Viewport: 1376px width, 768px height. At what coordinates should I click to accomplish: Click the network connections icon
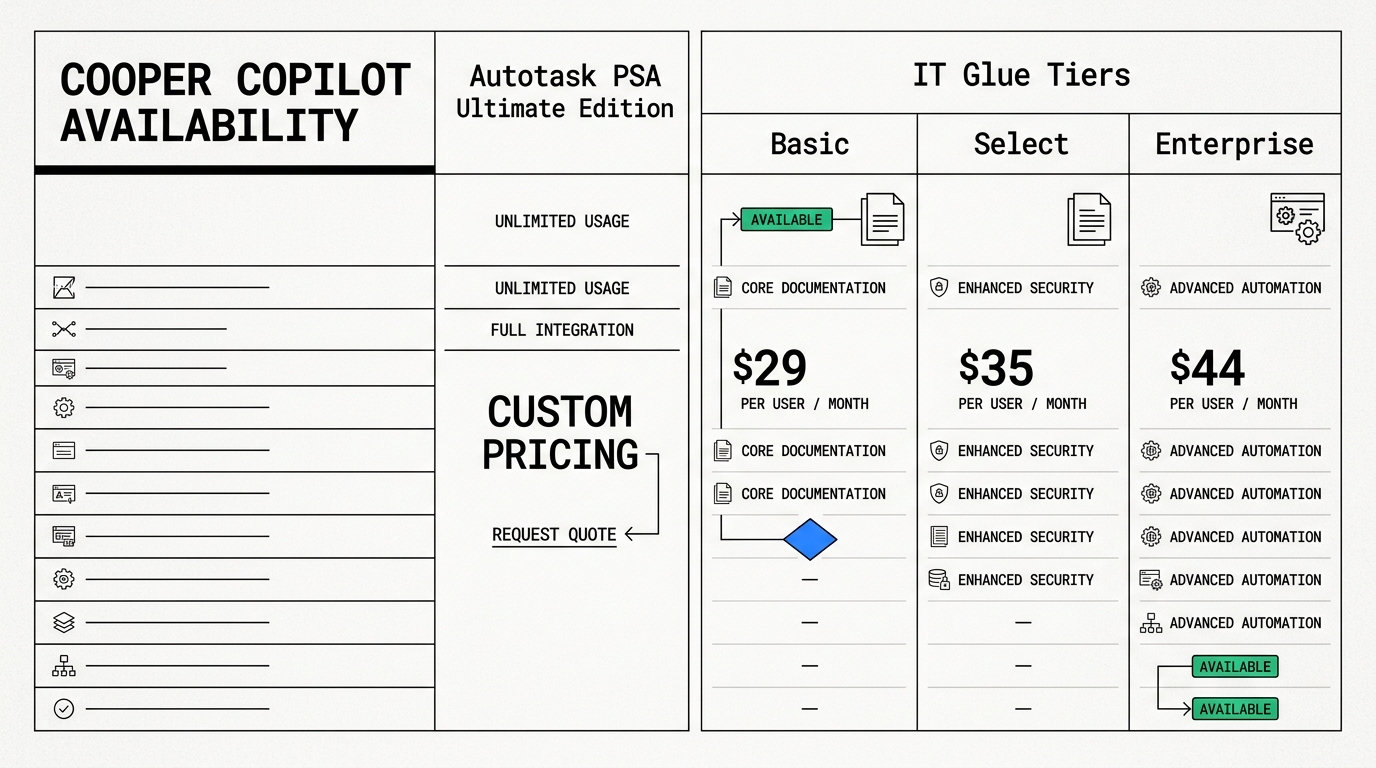pyautogui.click(x=63, y=328)
